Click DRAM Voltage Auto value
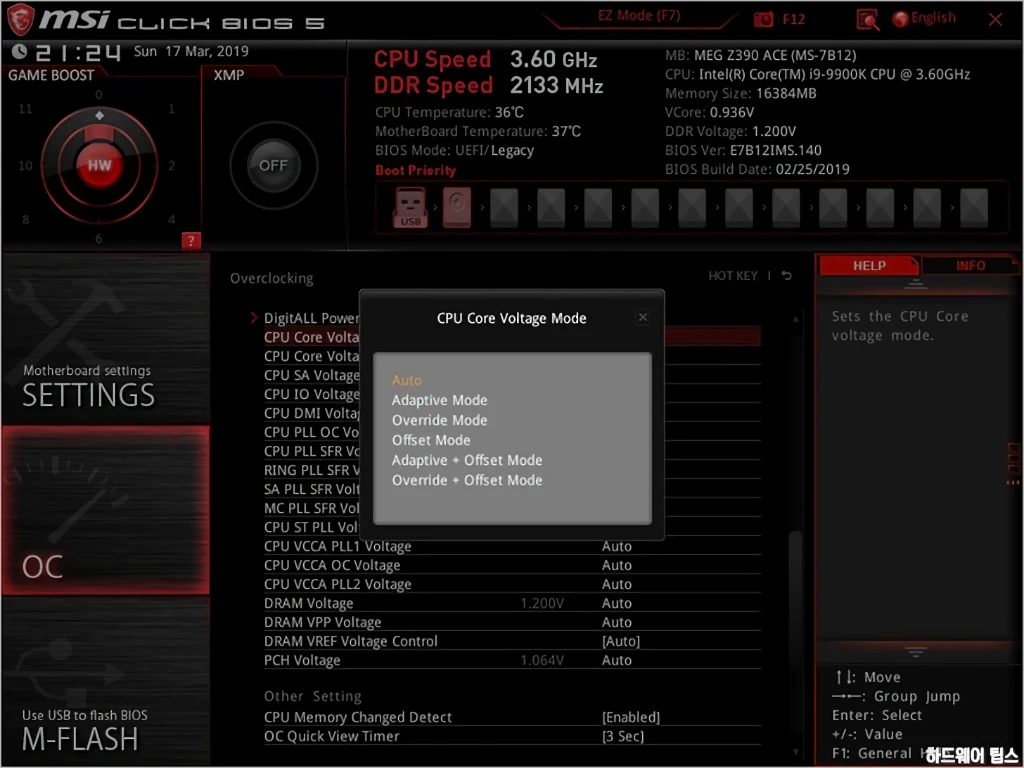Viewport: 1024px width, 768px height. click(x=616, y=603)
